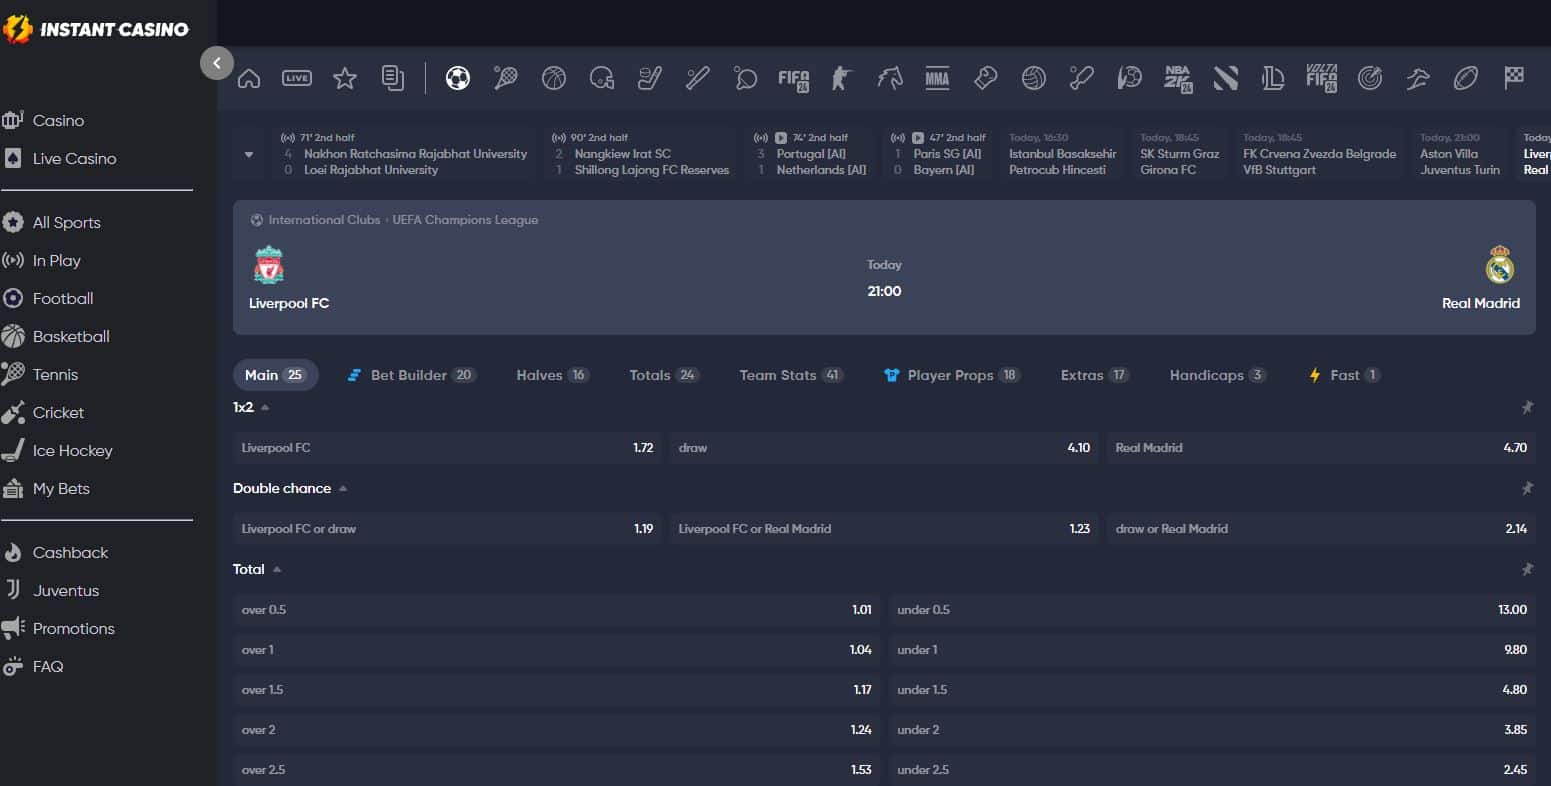Open the Team Stats tab

click(791, 375)
